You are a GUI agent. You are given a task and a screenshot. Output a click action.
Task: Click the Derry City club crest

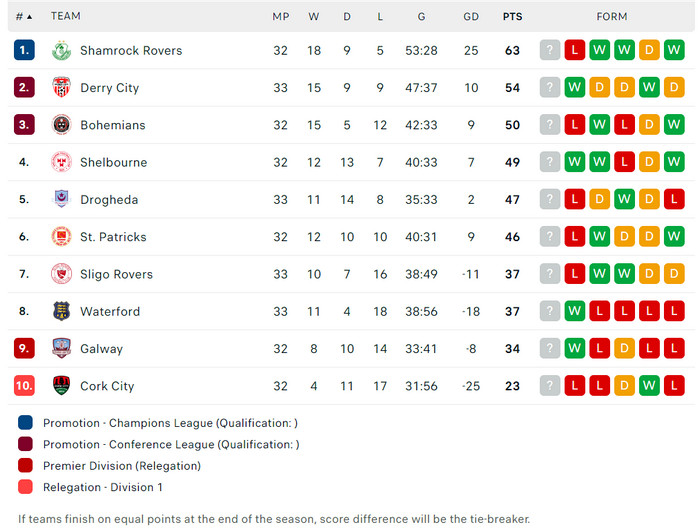pyautogui.click(x=61, y=87)
